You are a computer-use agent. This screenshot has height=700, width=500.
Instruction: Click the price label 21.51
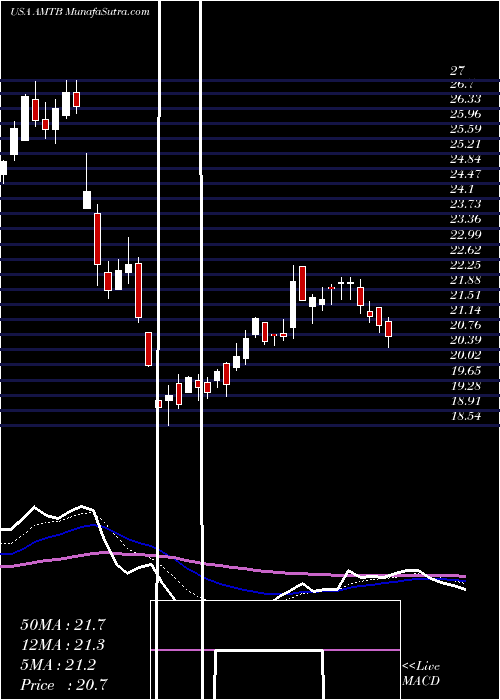[x=467, y=295]
